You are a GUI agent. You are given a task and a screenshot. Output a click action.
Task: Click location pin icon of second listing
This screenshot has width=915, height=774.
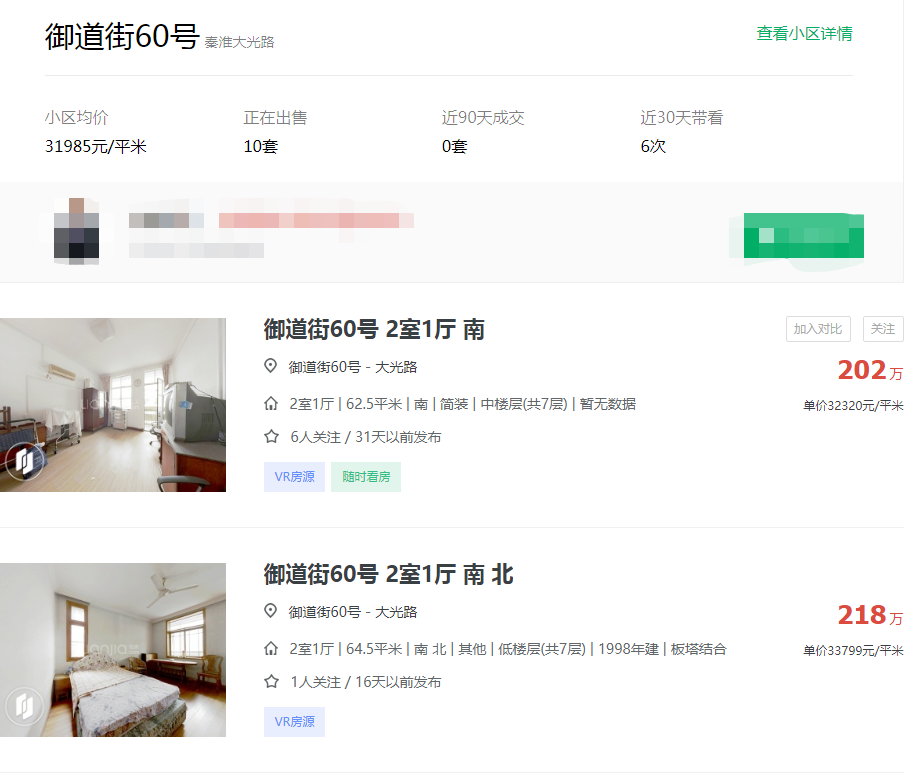(270, 611)
